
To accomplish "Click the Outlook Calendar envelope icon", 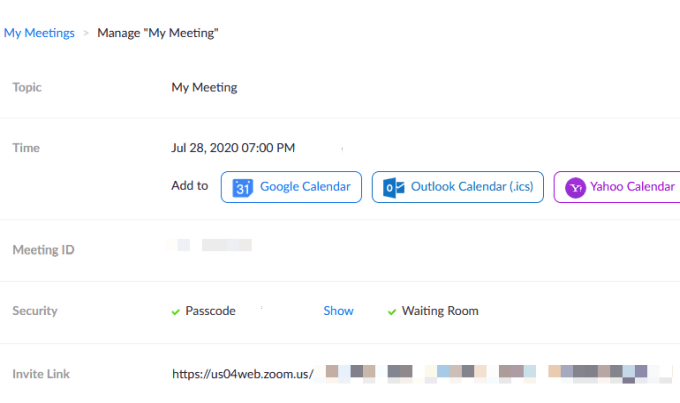I will point(393,187).
